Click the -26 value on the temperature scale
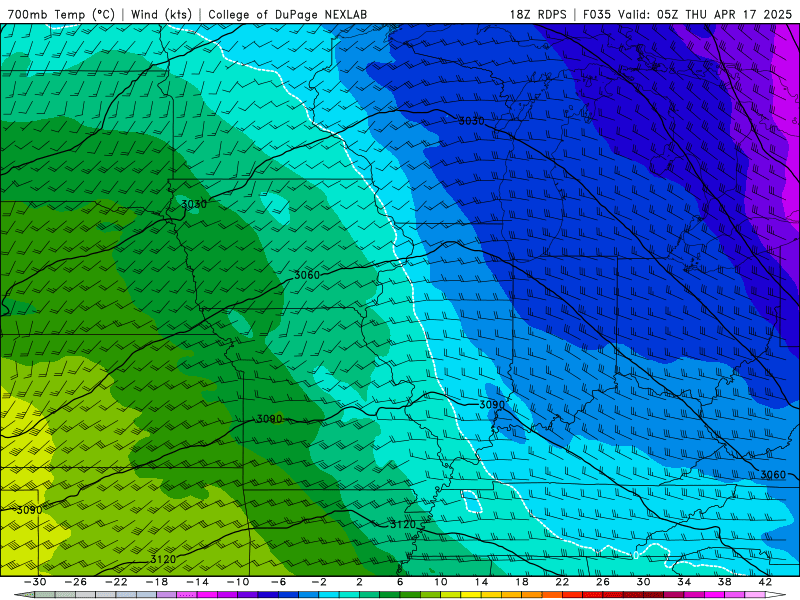This screenshot has height=600, width=800. click(76, 582)
